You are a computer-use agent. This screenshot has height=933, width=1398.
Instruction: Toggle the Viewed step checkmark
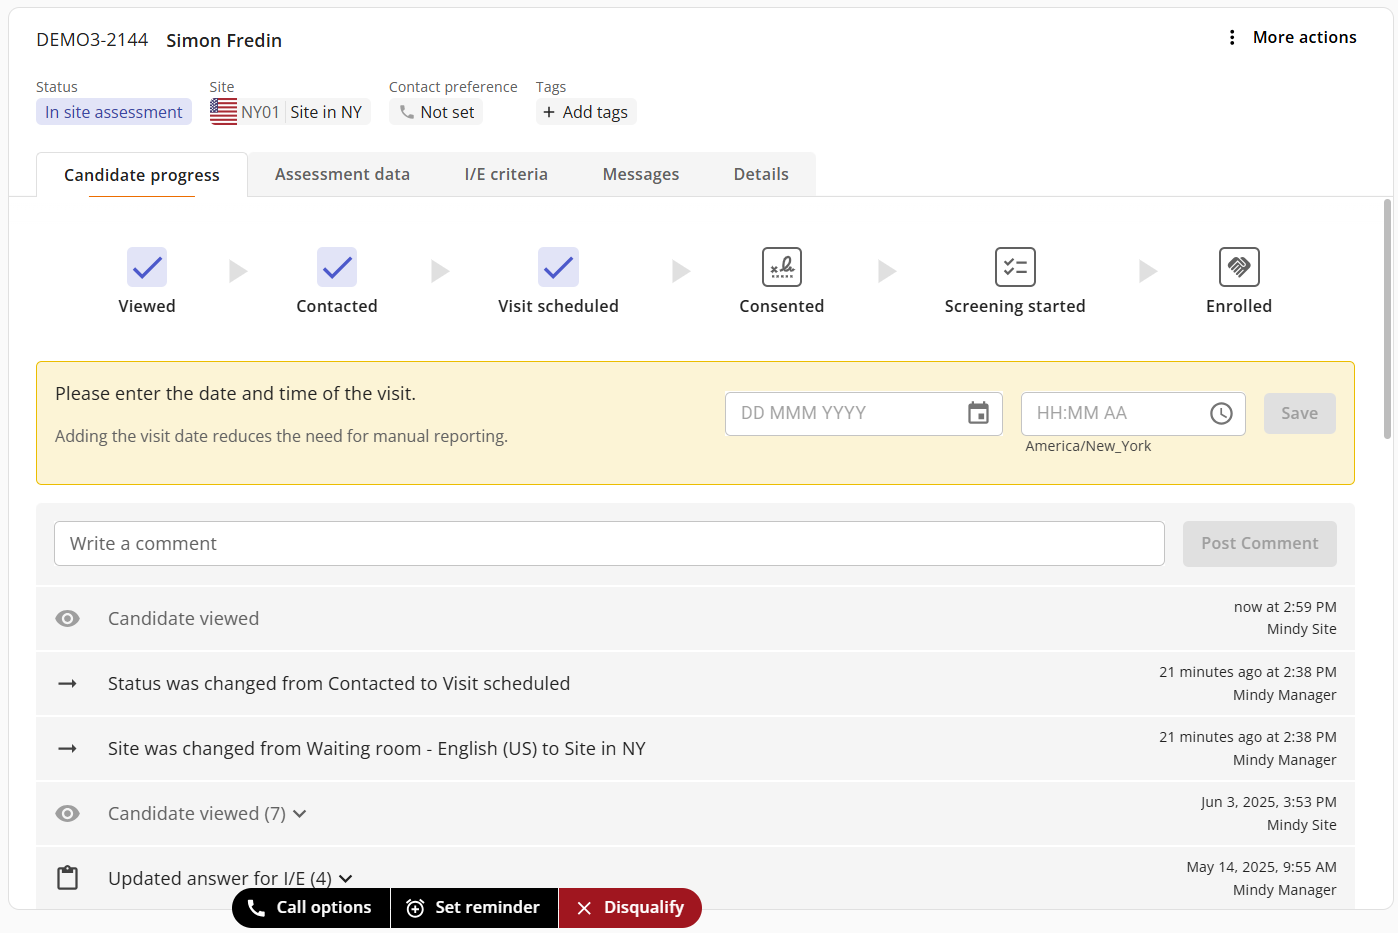[147, 267]
